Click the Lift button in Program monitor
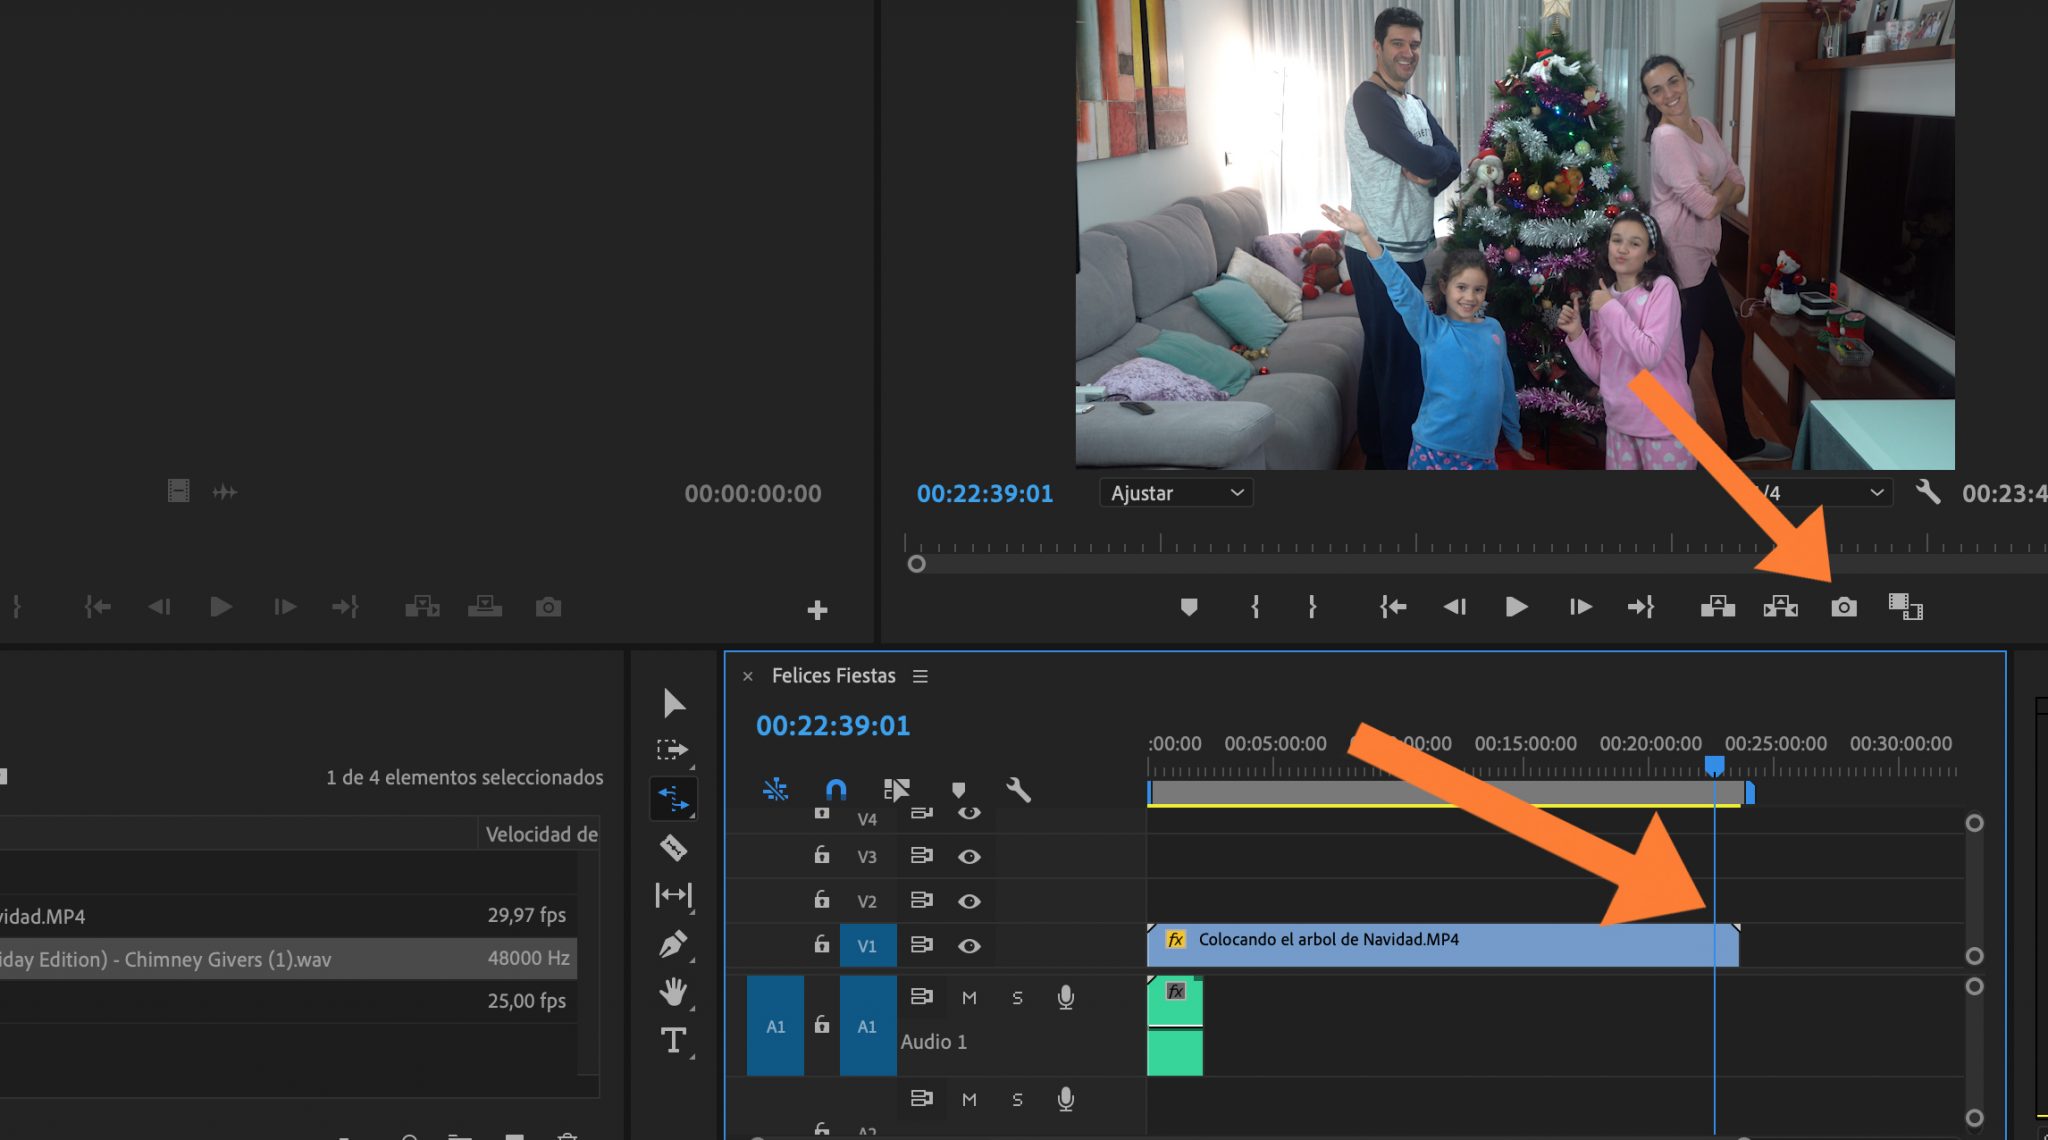Viewport: 2048px width, 1140px height. (x=1717, y=607)
